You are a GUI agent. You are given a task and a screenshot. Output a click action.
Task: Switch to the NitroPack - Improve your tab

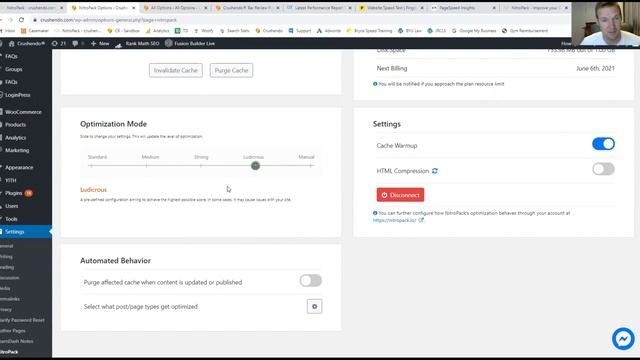(x=536, y=8)
